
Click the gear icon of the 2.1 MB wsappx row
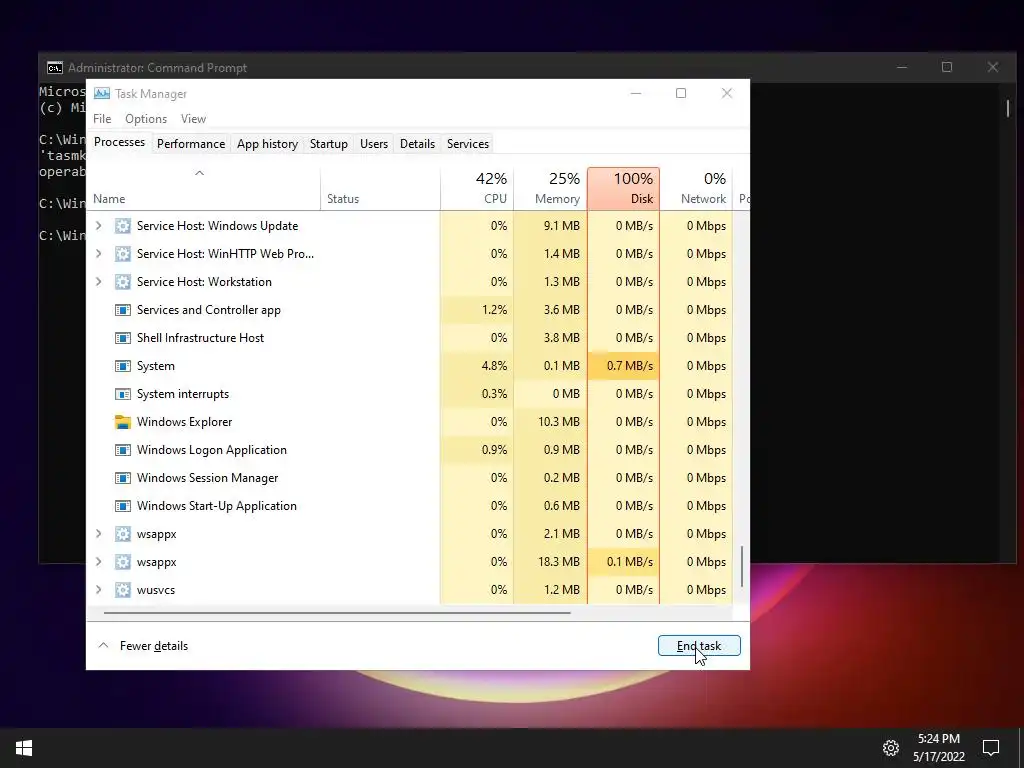[123, 534]
